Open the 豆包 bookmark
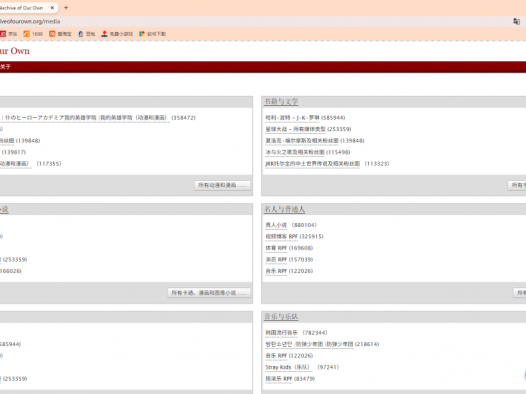The image size is (526, 394). click(x=87, y=34)
